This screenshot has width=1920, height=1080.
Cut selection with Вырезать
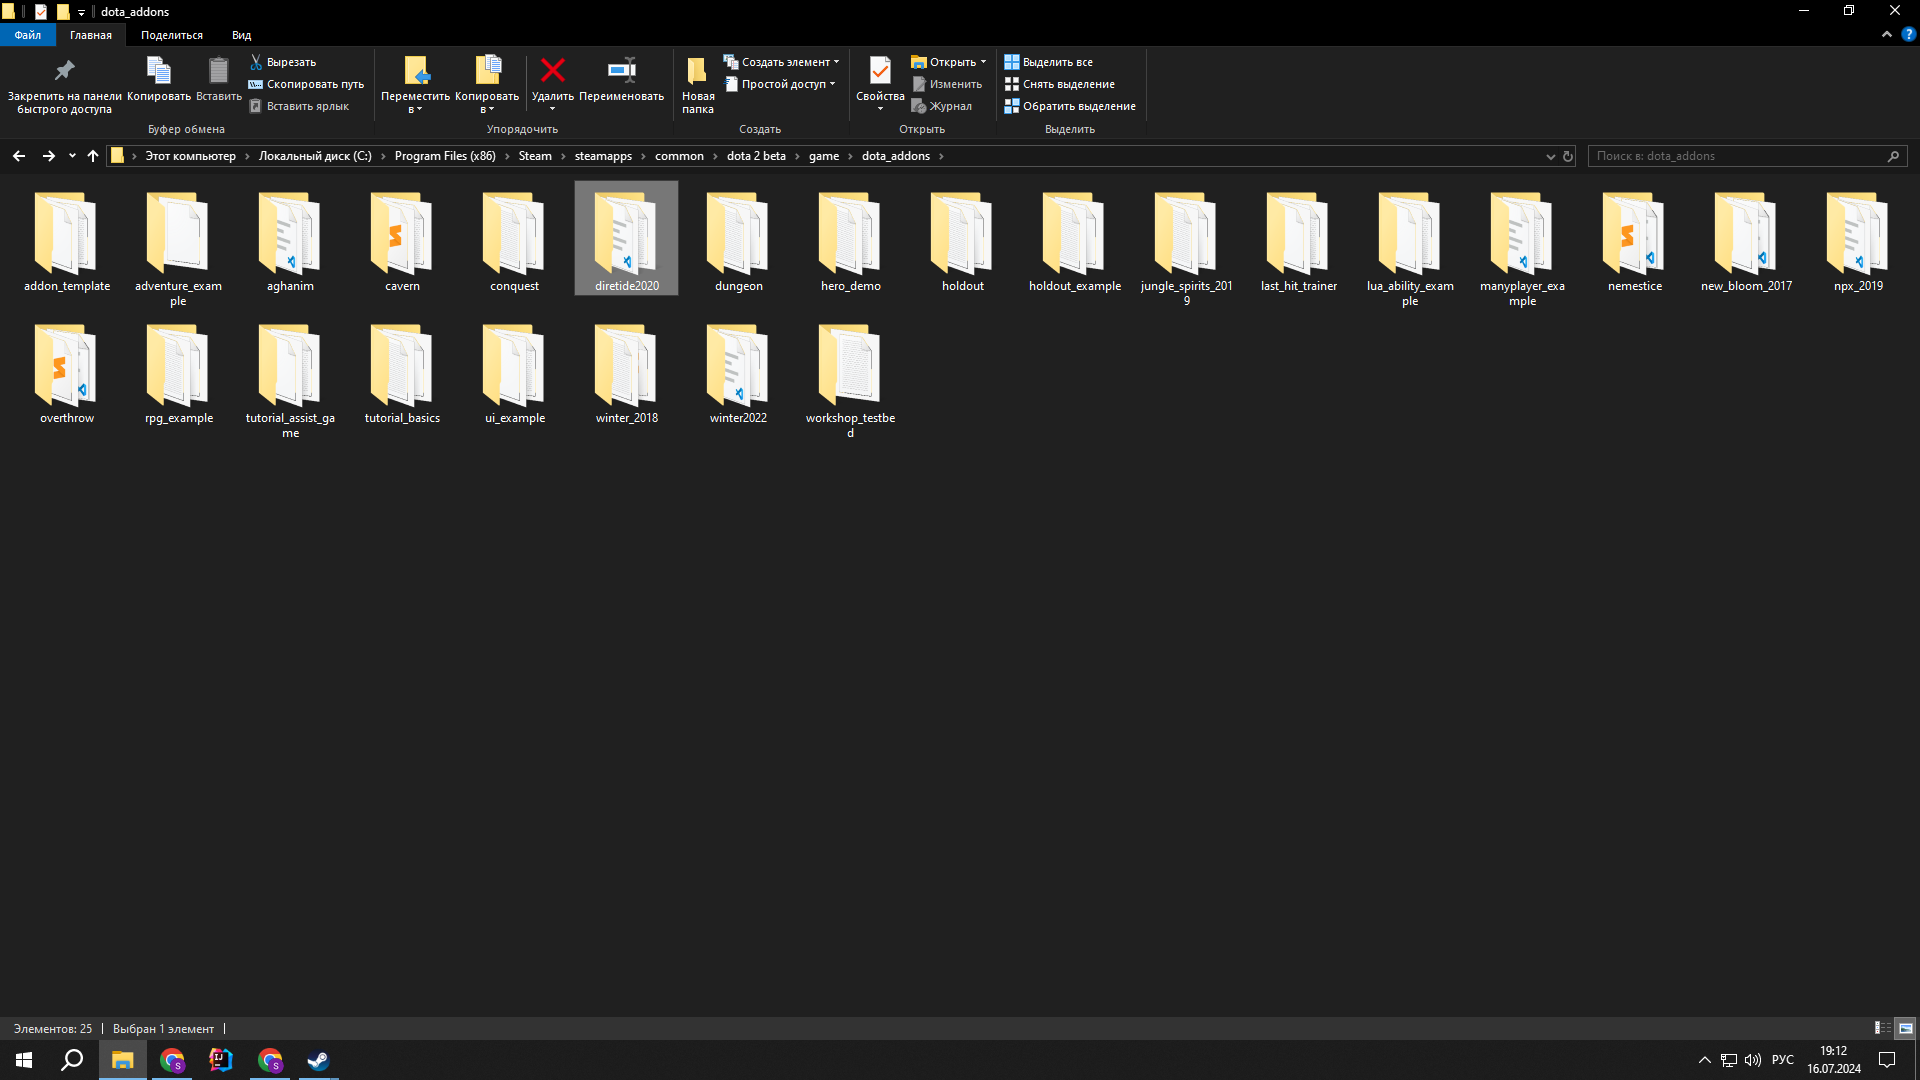(x=283, y=62)
